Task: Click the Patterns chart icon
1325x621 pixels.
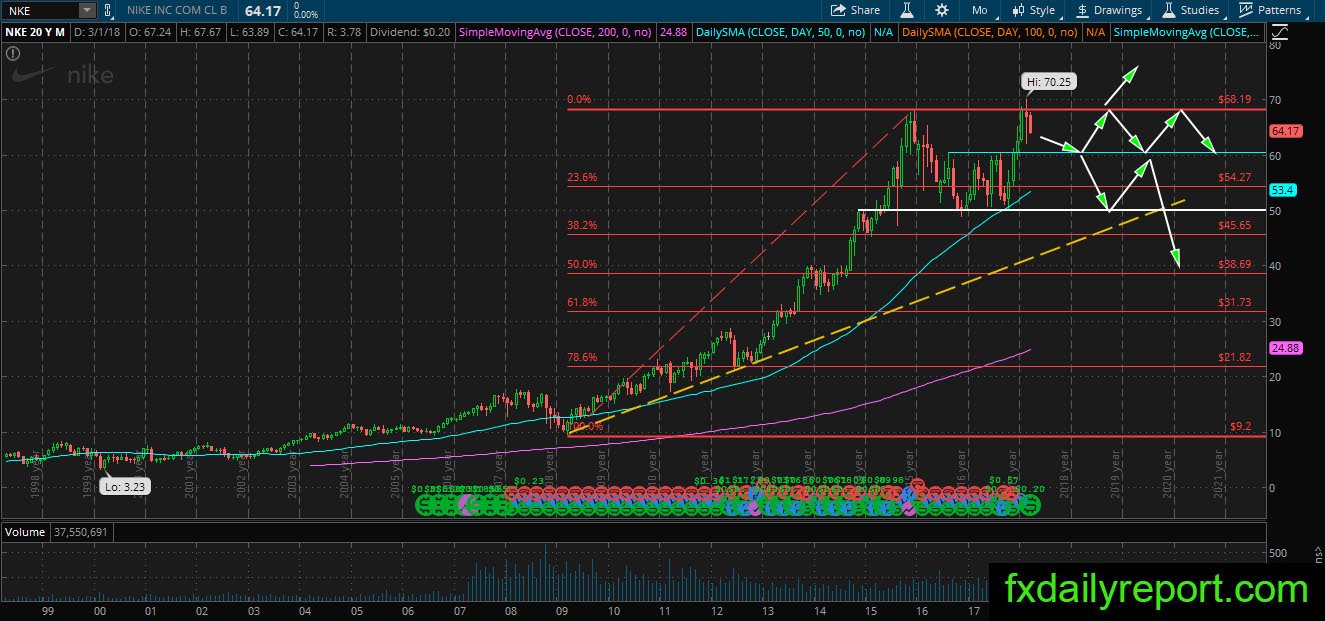Action: pyautogui.click(x=1246, y=10)
